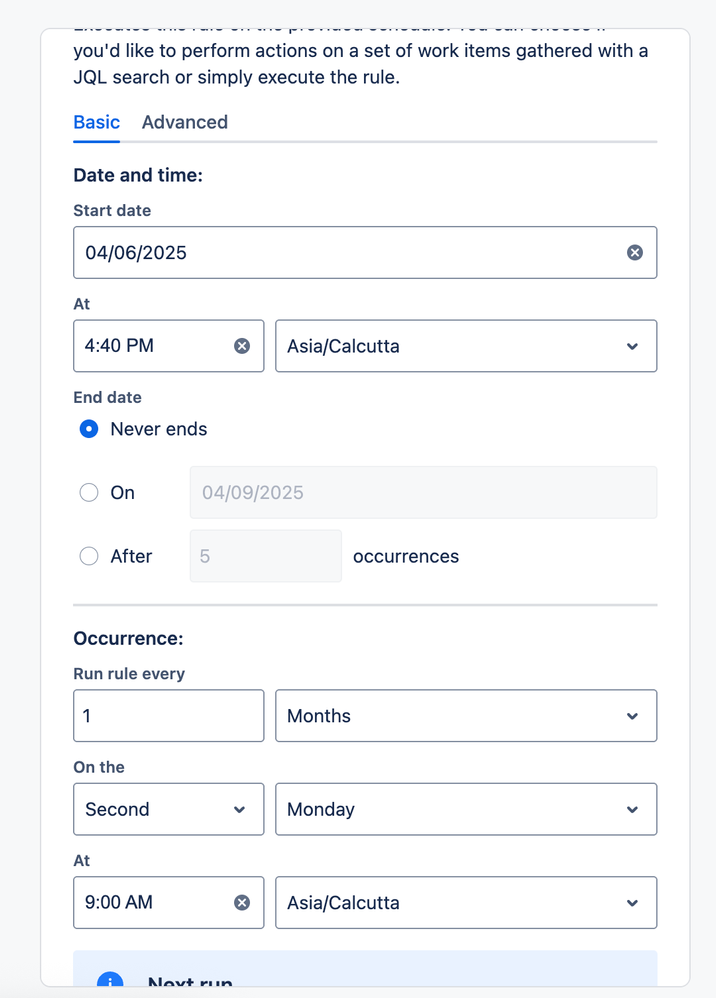The image size is (716, 998).
Task: Clear the 4:40 PM start time
Action: [x=242, y=346]
